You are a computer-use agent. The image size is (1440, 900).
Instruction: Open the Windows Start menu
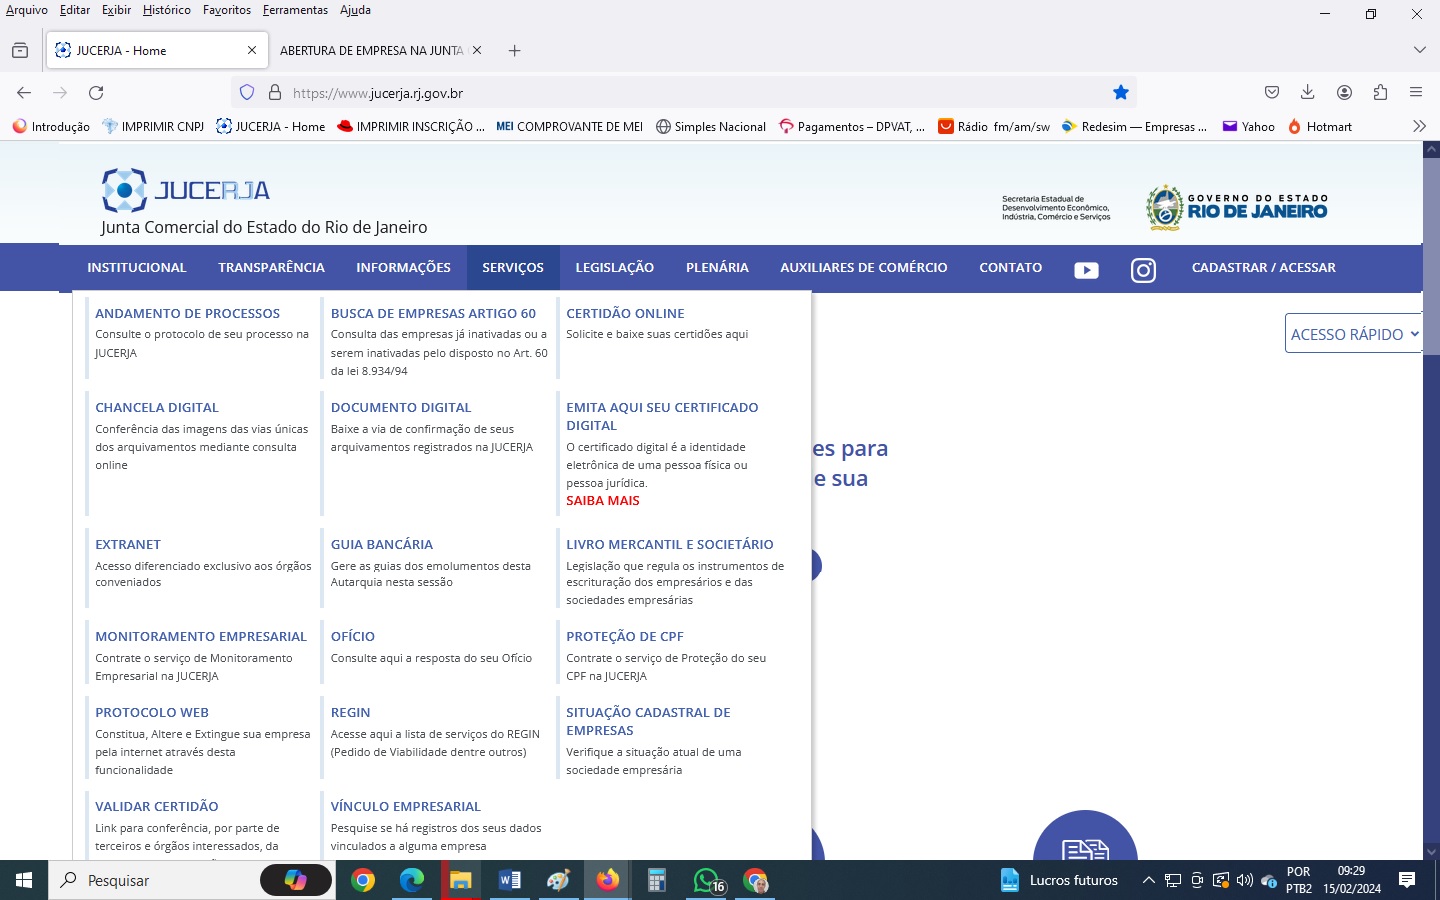24,880
